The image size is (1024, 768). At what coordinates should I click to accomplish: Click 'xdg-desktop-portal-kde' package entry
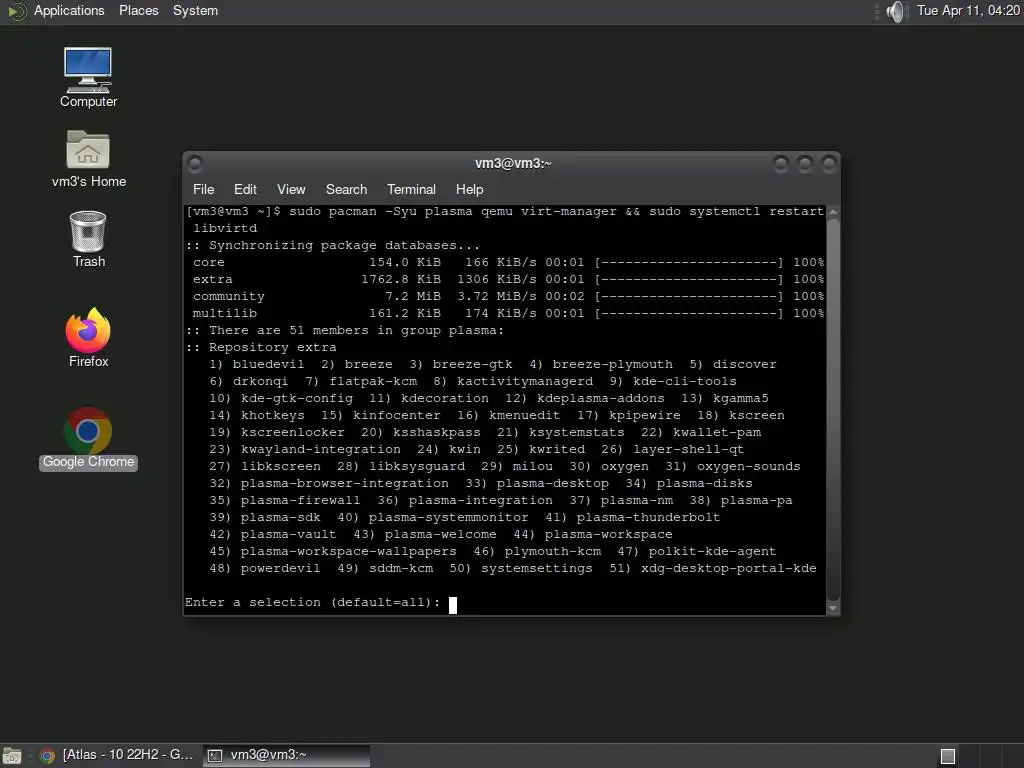click(728, 568)
